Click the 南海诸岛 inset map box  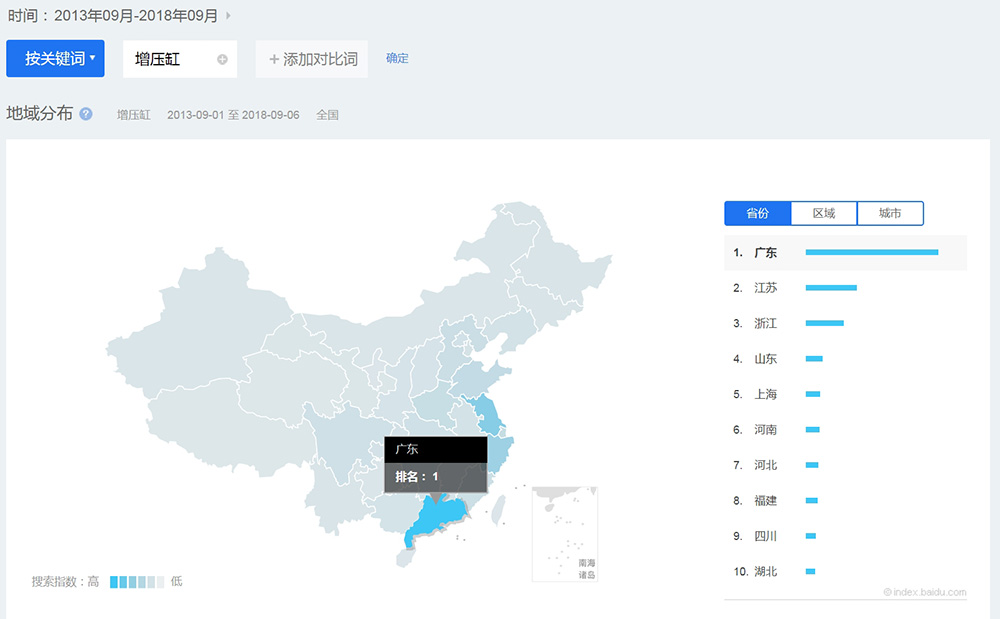pos(565,533)
